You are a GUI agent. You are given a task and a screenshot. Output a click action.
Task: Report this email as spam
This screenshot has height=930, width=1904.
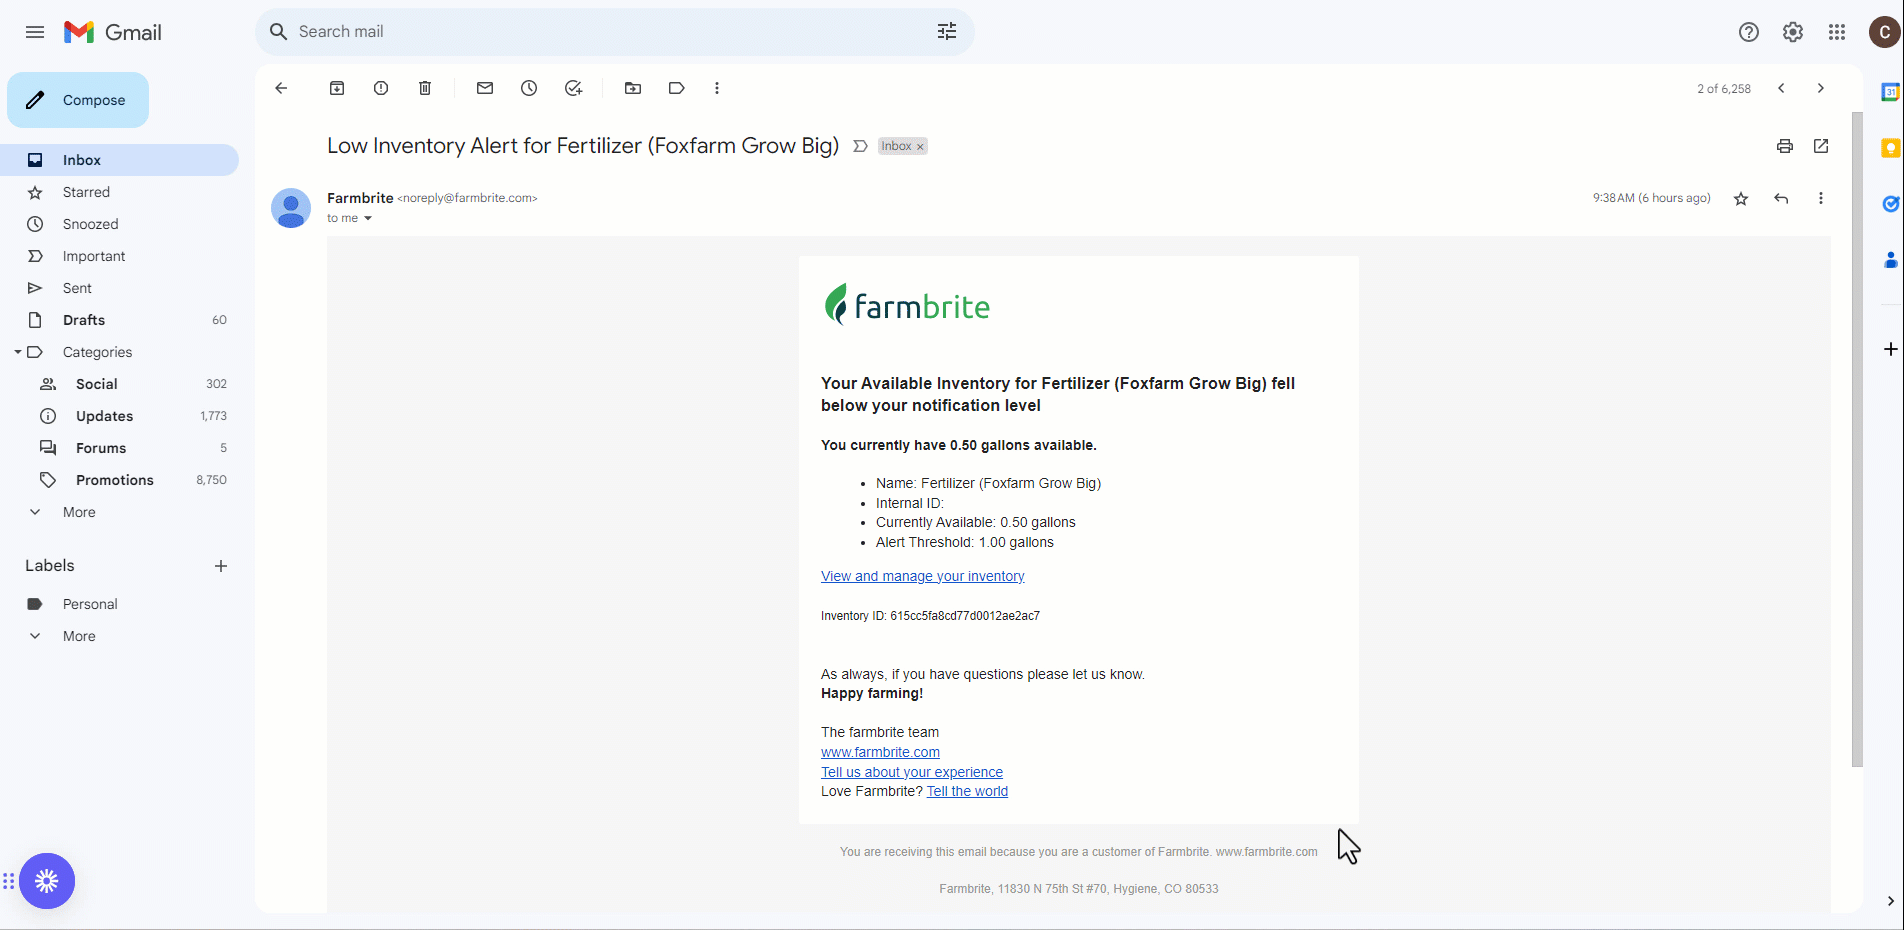tap(381, 88)
